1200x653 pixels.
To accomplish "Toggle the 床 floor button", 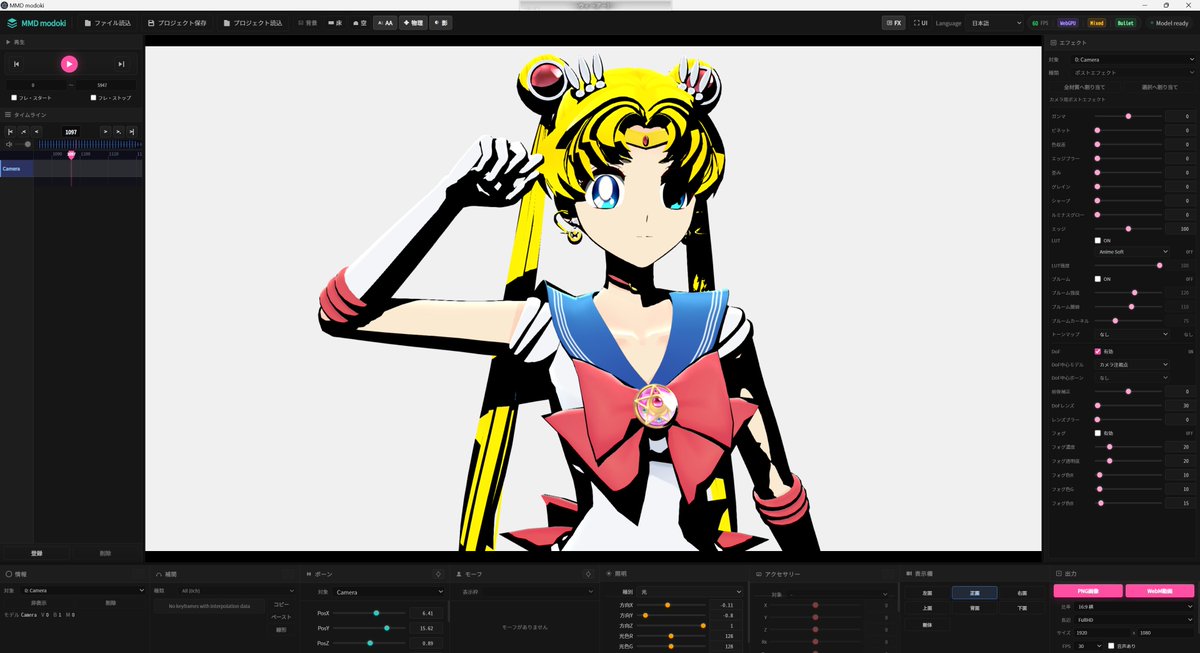I will [335, 22].
